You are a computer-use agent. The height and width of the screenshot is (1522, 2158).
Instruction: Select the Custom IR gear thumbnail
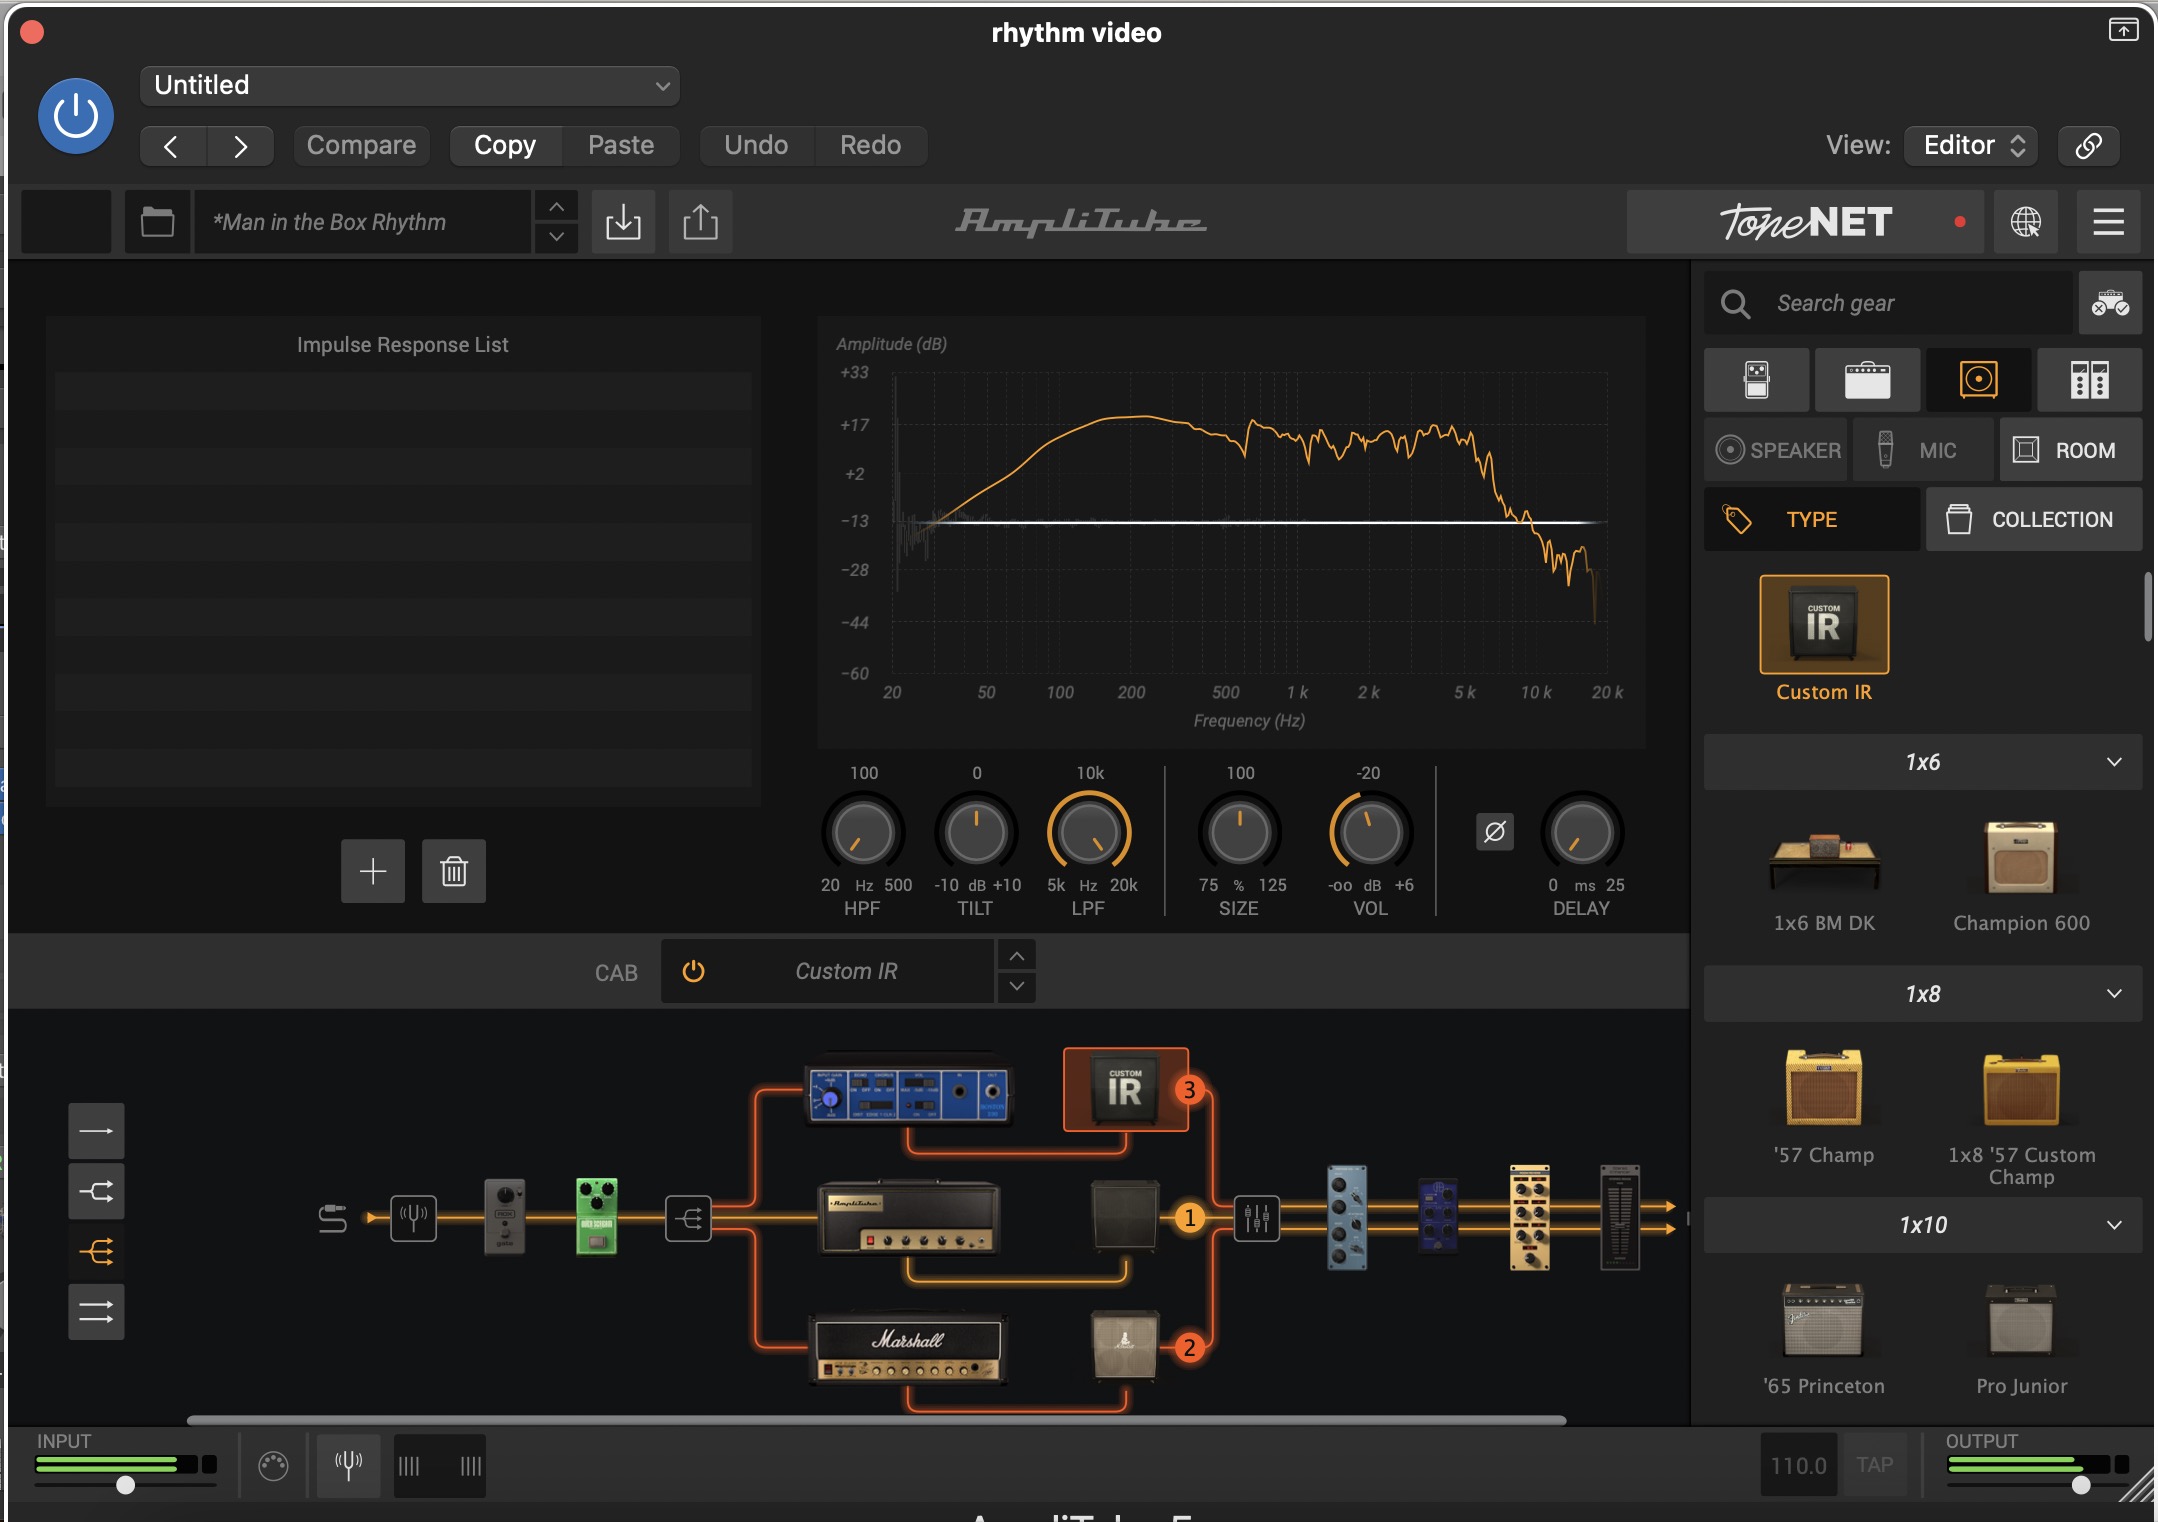[x=1824, y=625]
